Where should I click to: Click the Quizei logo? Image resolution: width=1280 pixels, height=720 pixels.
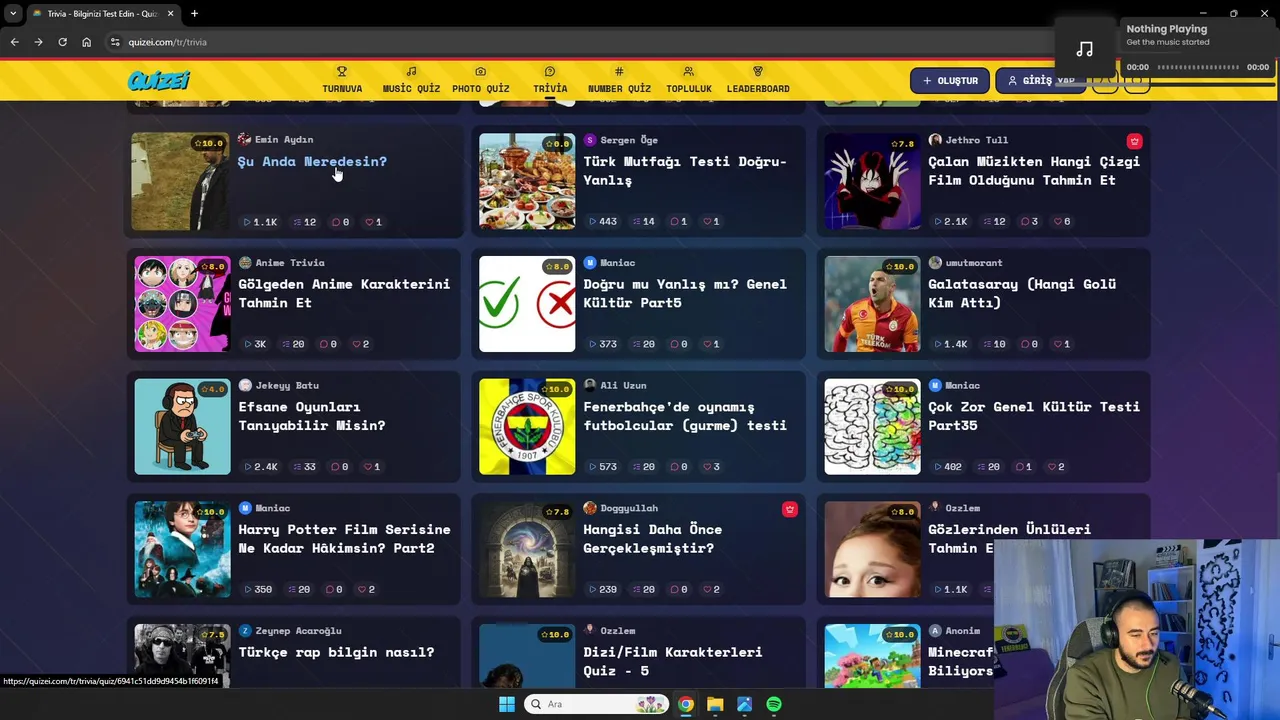click(159, 81)
